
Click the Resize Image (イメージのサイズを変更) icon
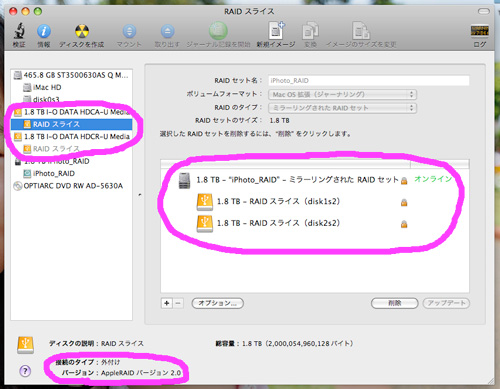pyautogui.click(x=361, y=31)
